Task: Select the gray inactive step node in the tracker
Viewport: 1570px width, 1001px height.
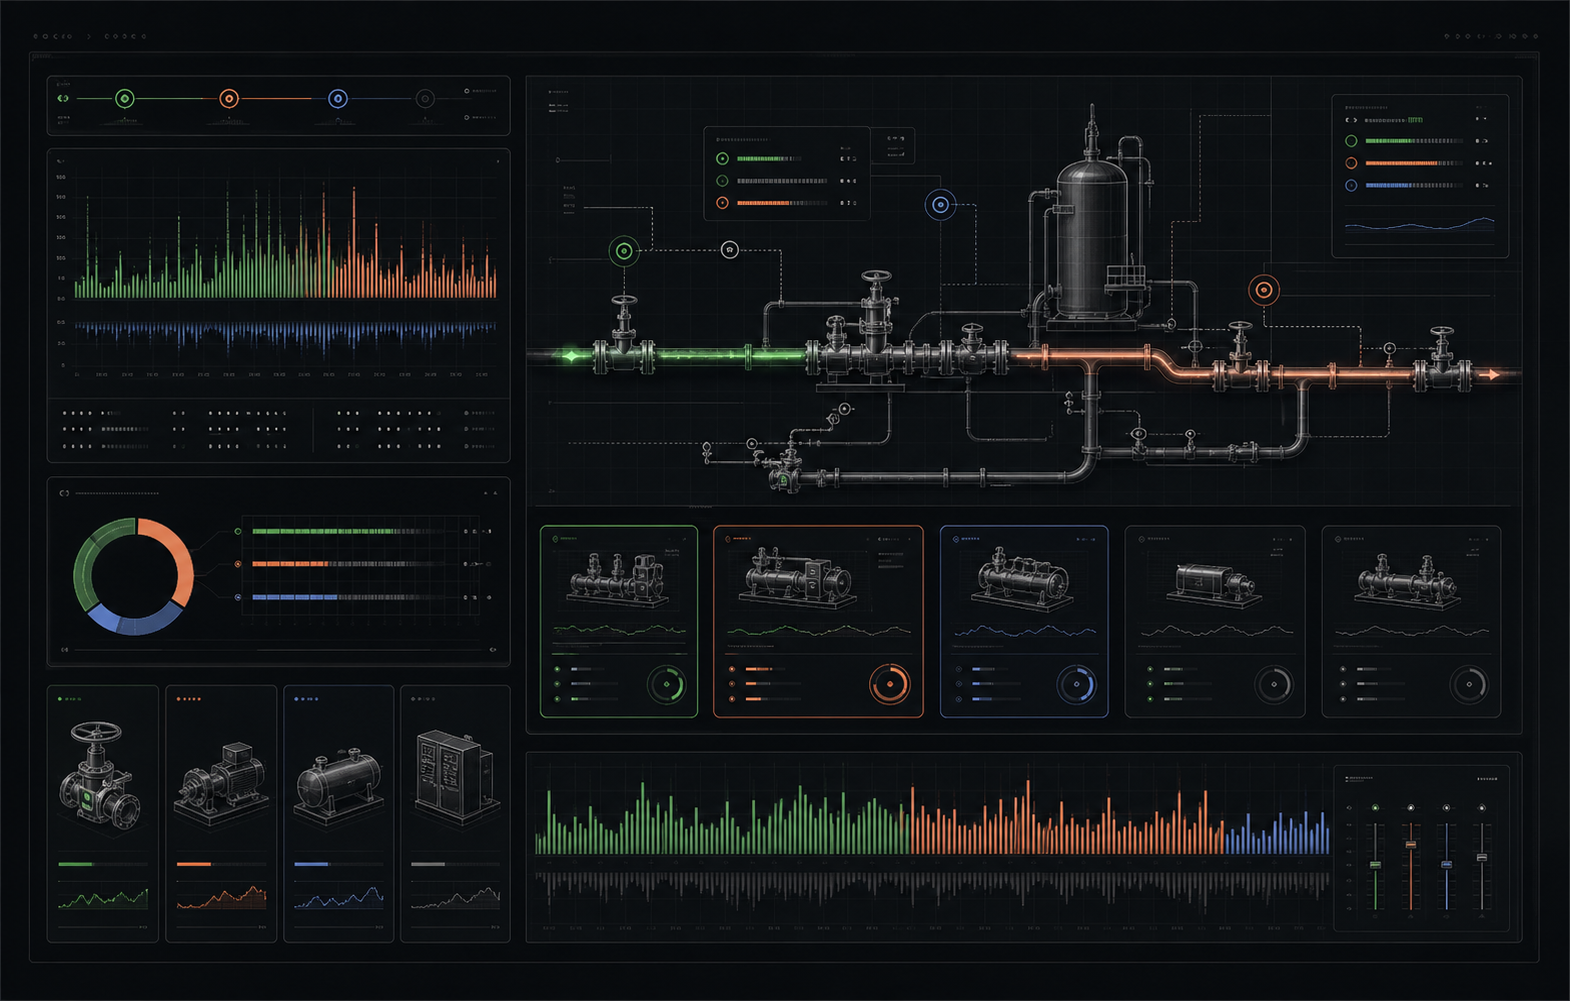Action: (x=425, y=98)
